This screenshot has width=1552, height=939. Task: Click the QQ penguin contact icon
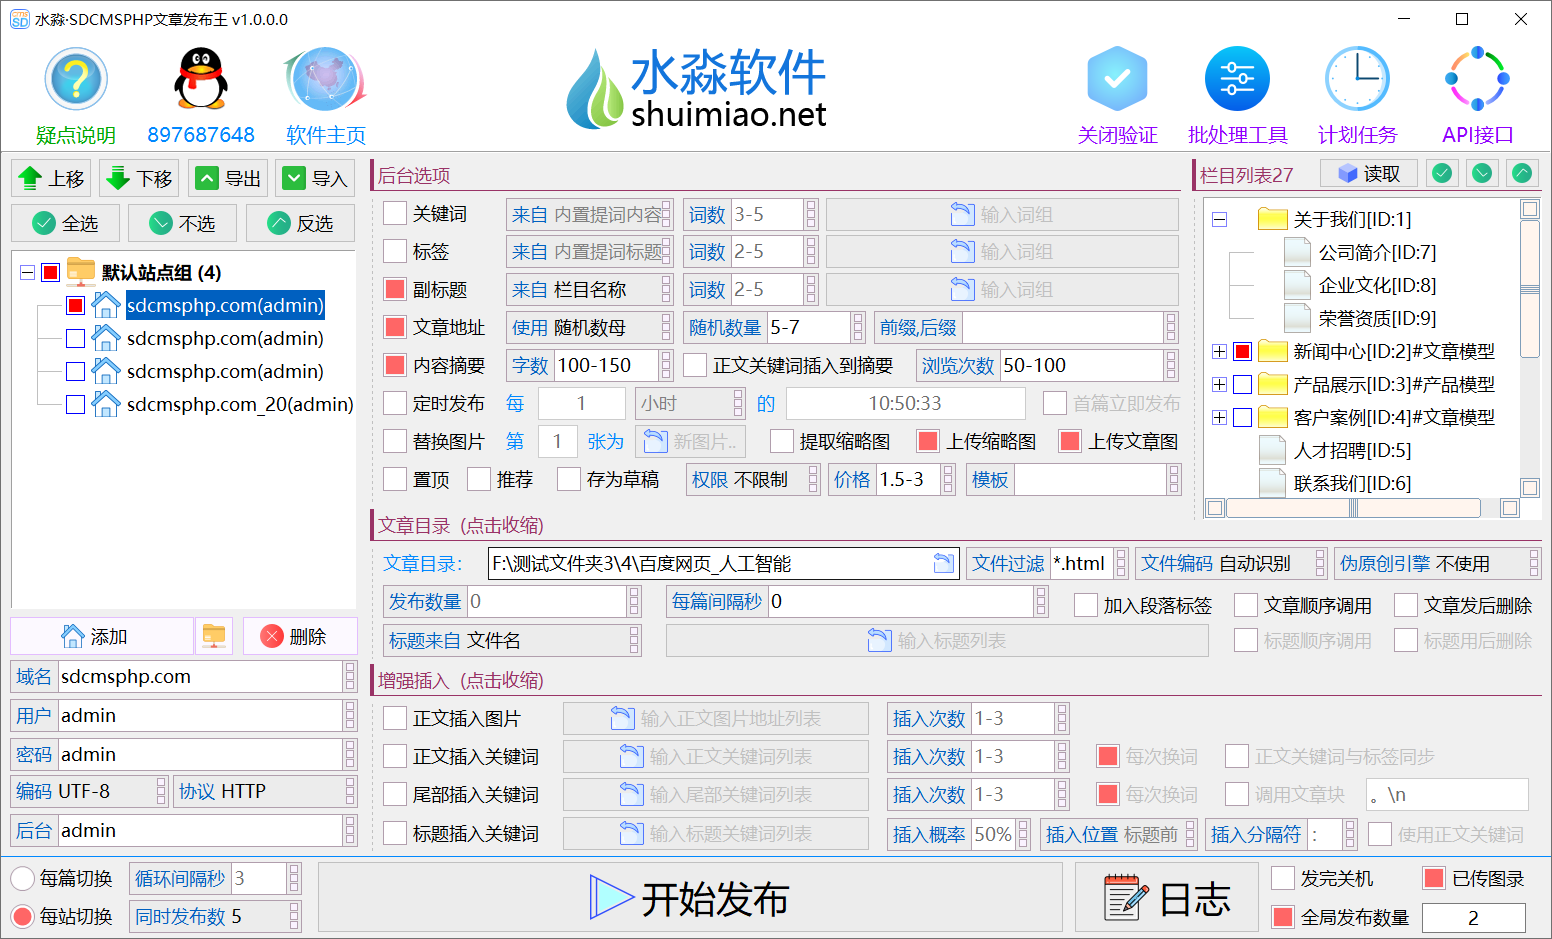pyautogui.click(x=201, y=79)
